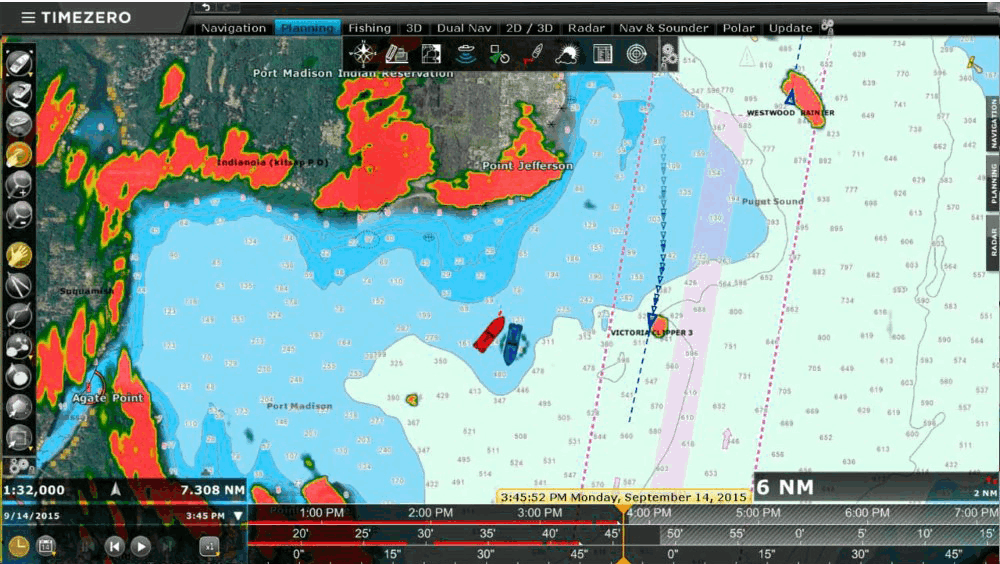1000x564 pixels.
Task: Click the undo arrow button
Action: (x=206, y=8)
